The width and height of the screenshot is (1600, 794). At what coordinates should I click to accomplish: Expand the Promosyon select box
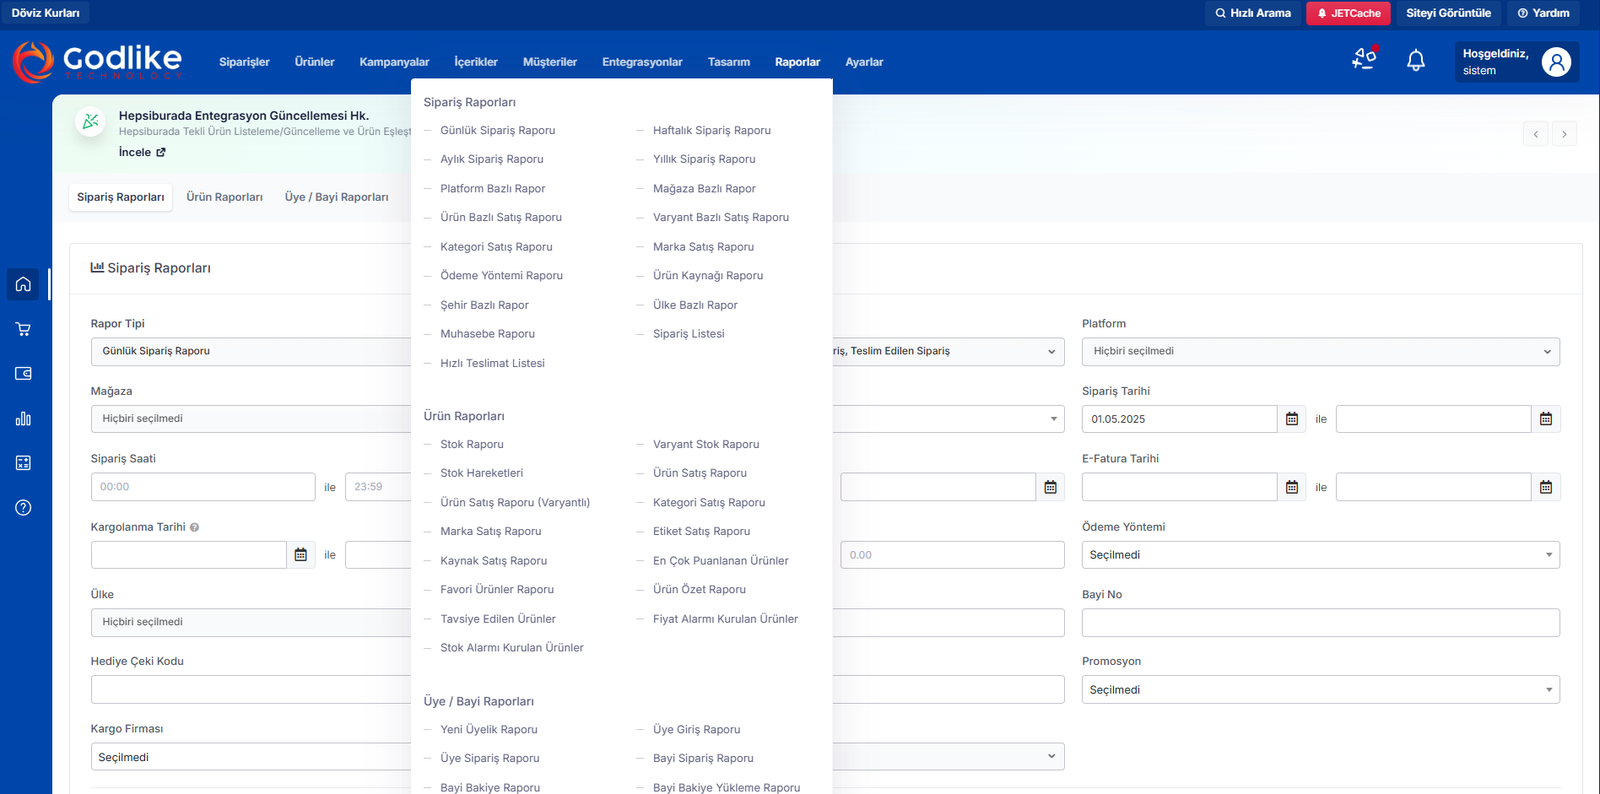click(1320, 690)
